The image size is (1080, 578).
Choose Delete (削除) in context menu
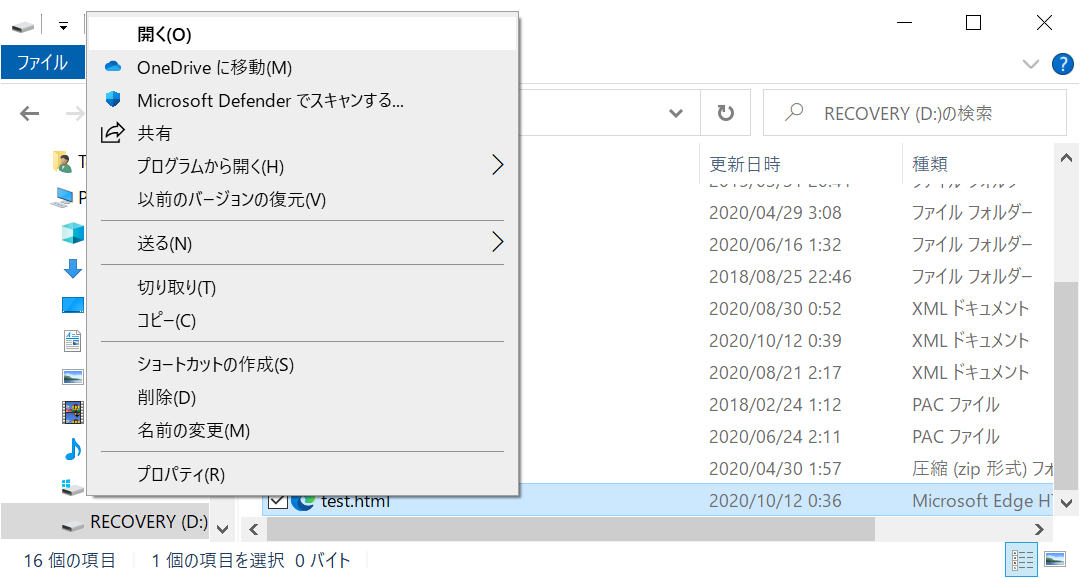(x=302, y=398)
